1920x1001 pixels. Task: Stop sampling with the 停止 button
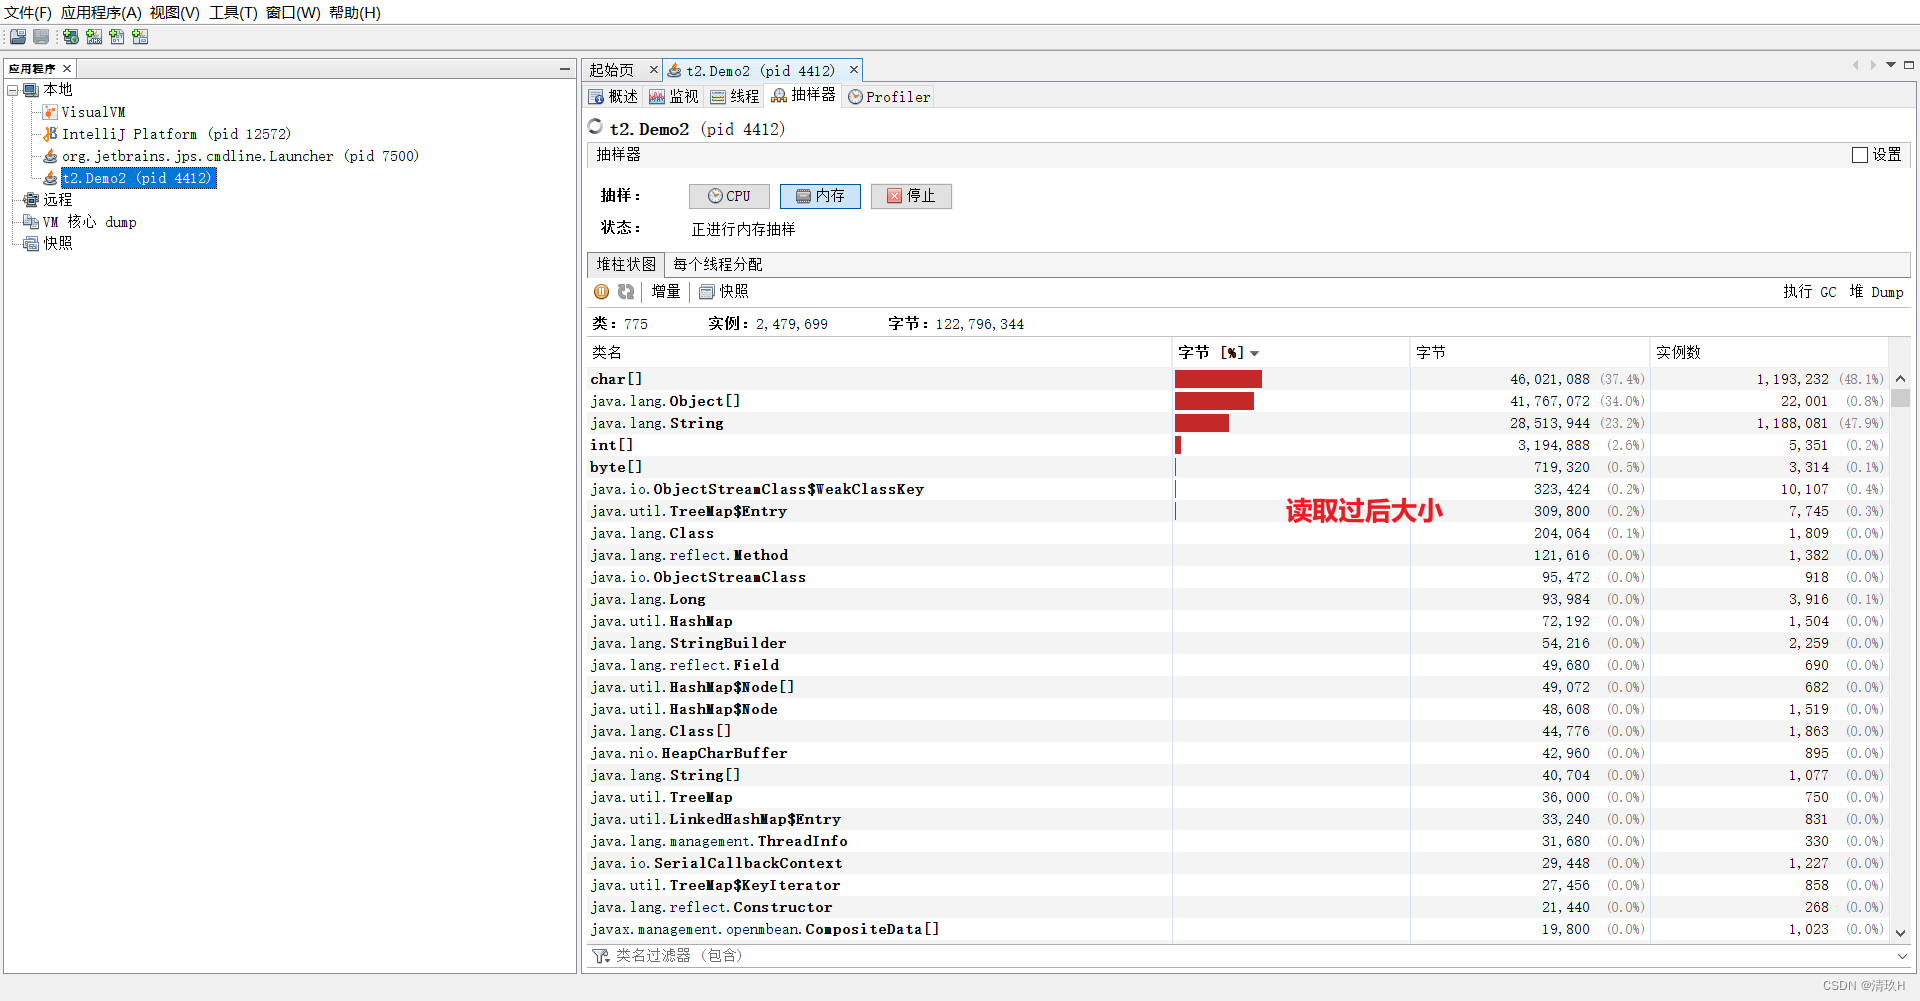(911, 196)
